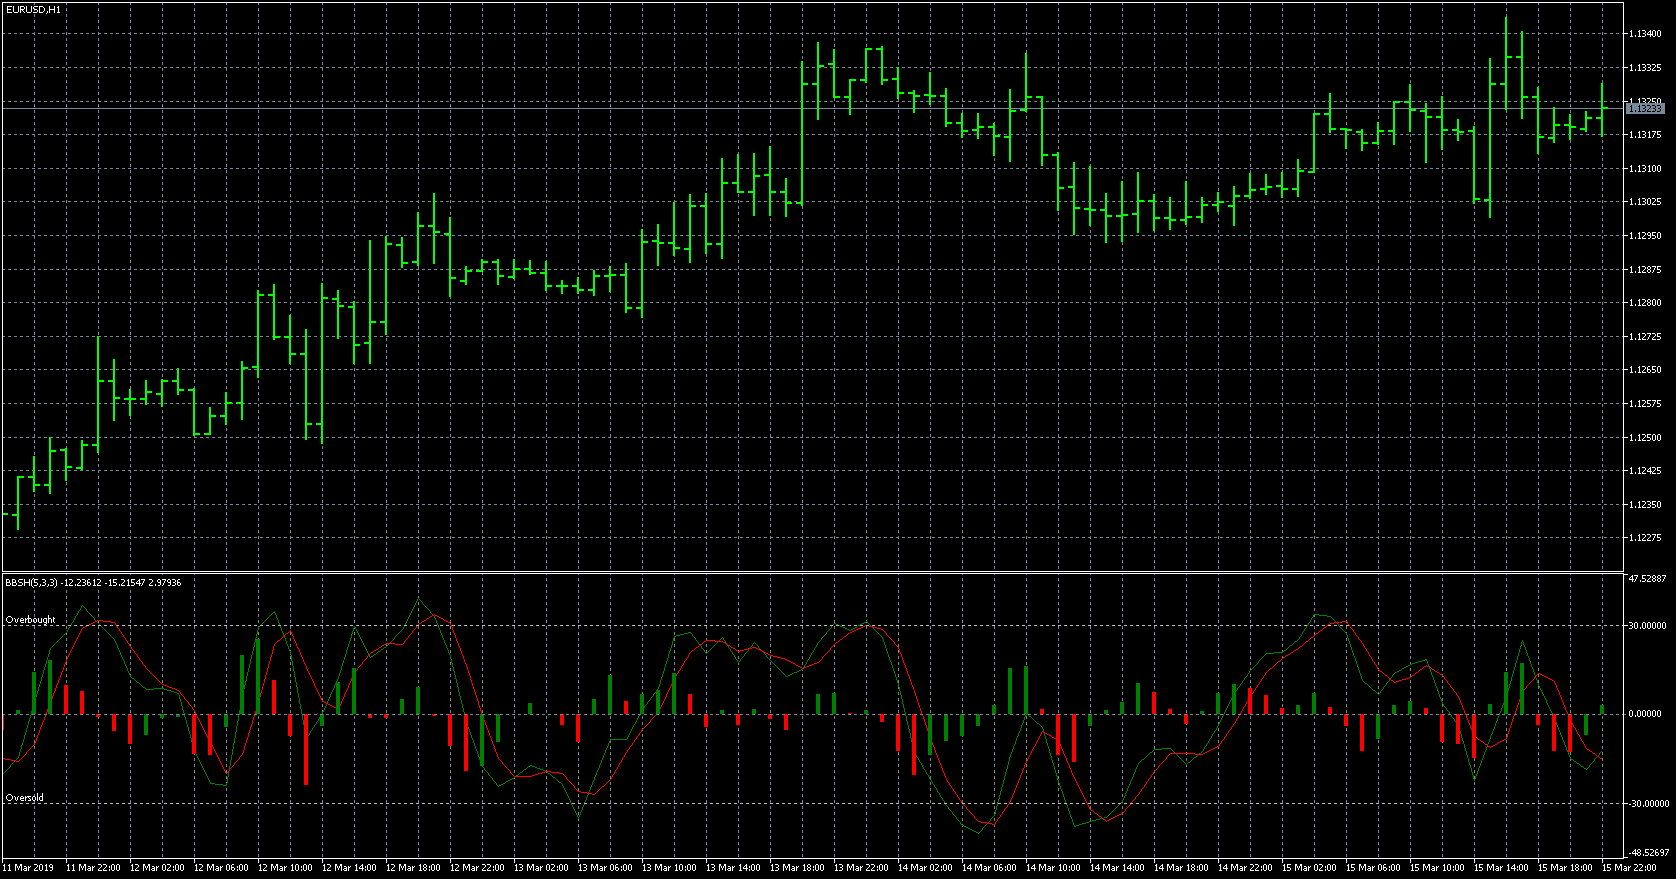
Task: Click the -30.00000 indicator scale value
Action: click(1647, 803)
